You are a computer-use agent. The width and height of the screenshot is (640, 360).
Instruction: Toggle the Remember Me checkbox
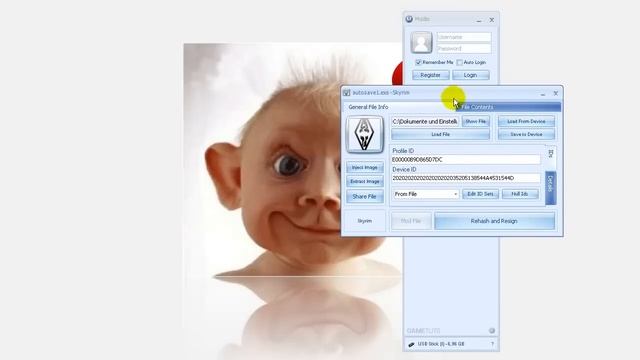pos(418,62)
